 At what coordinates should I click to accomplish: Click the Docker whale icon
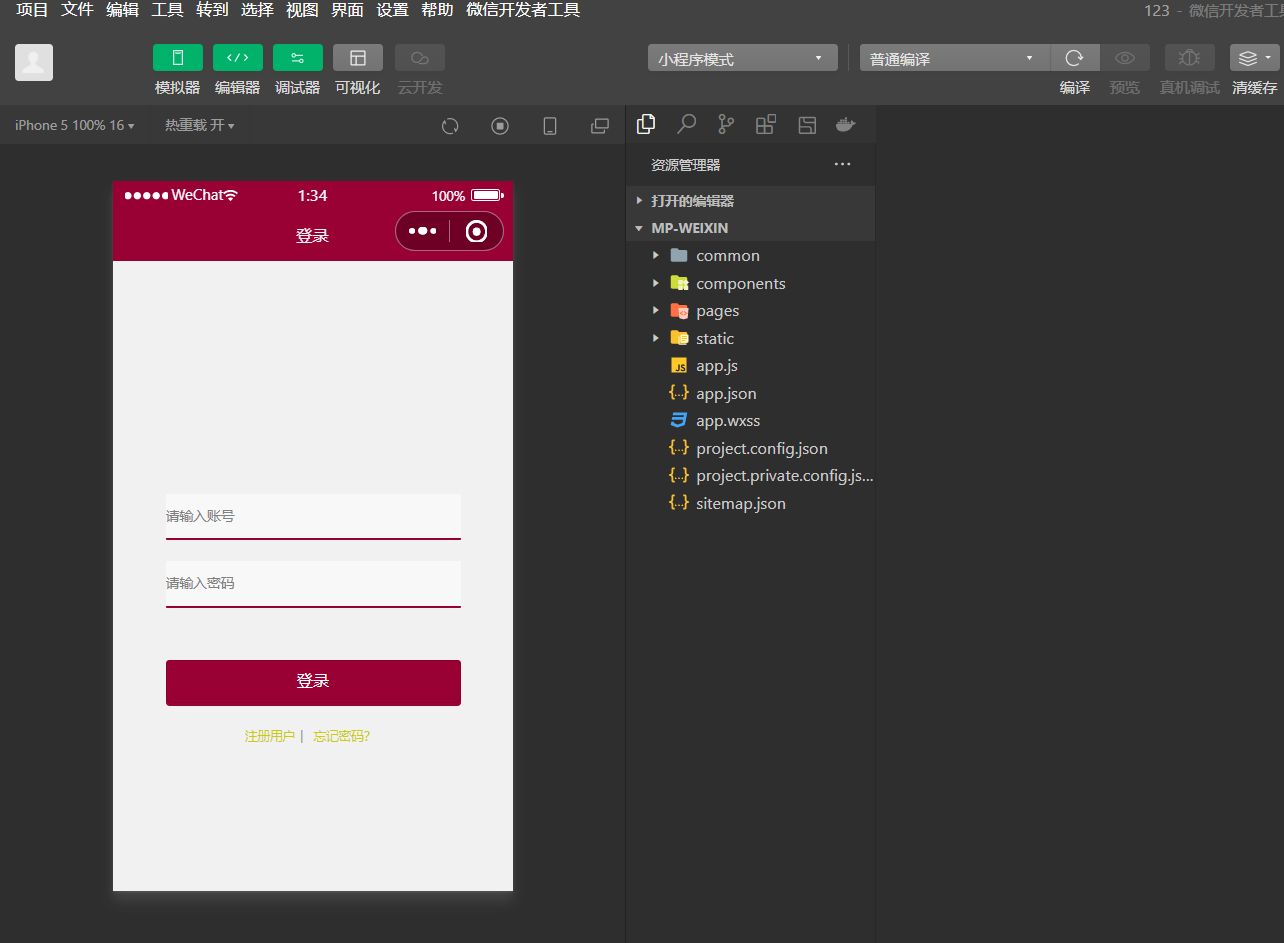coord(846,124)
